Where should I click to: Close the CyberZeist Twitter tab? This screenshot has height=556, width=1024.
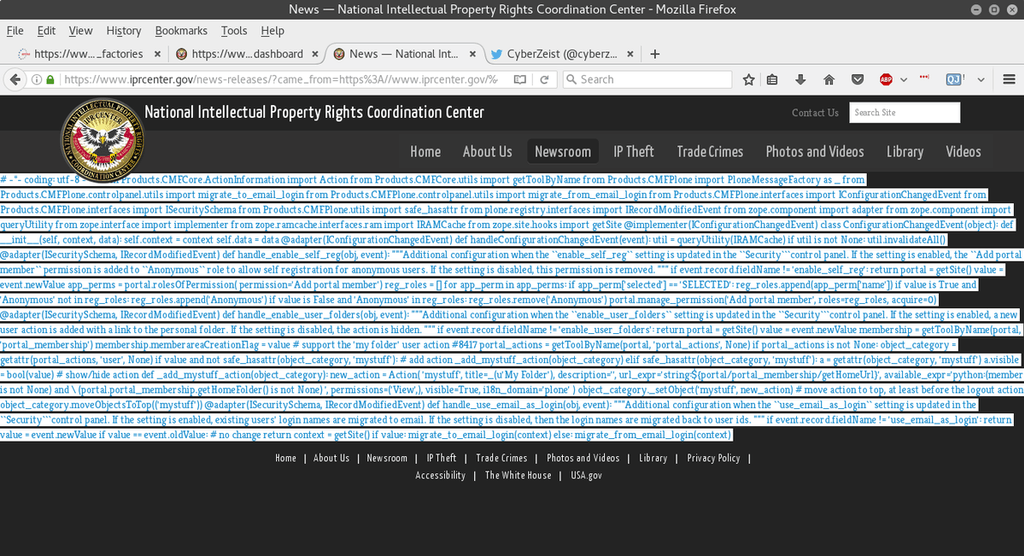(630, 54)
